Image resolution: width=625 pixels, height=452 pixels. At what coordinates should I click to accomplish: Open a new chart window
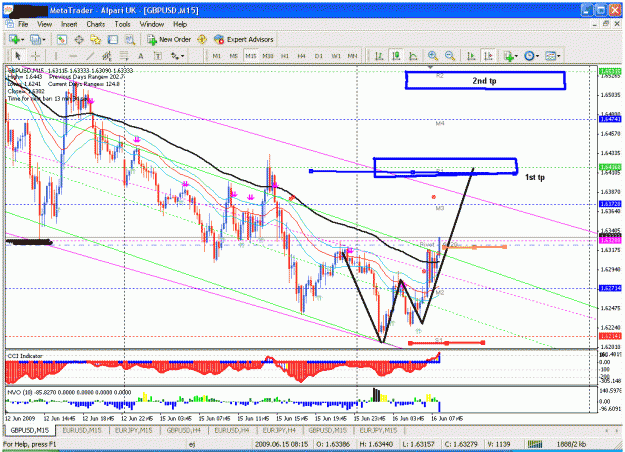(14, 39)
